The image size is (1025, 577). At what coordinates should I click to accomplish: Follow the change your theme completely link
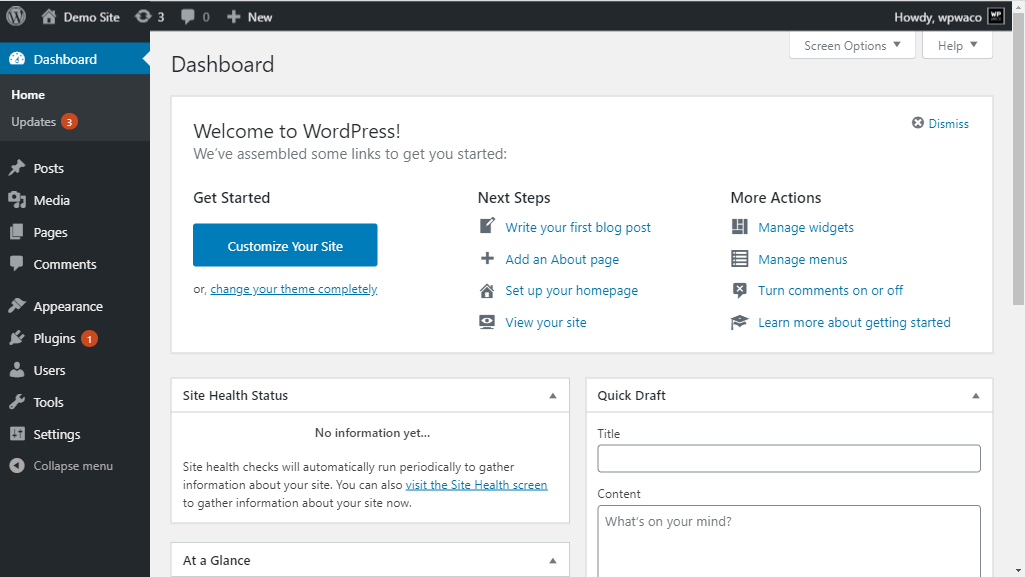coord(294,289)
